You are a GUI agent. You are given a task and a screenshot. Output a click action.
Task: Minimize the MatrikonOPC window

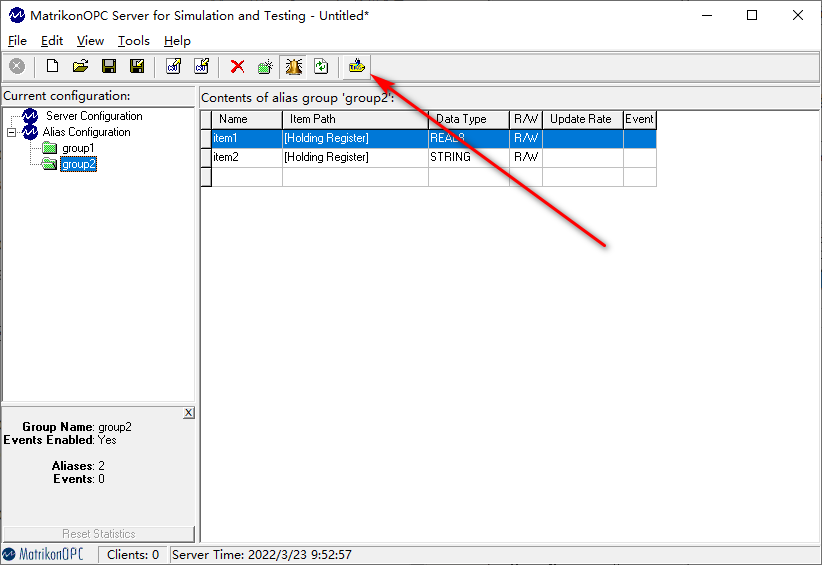[x=707, y=15]
